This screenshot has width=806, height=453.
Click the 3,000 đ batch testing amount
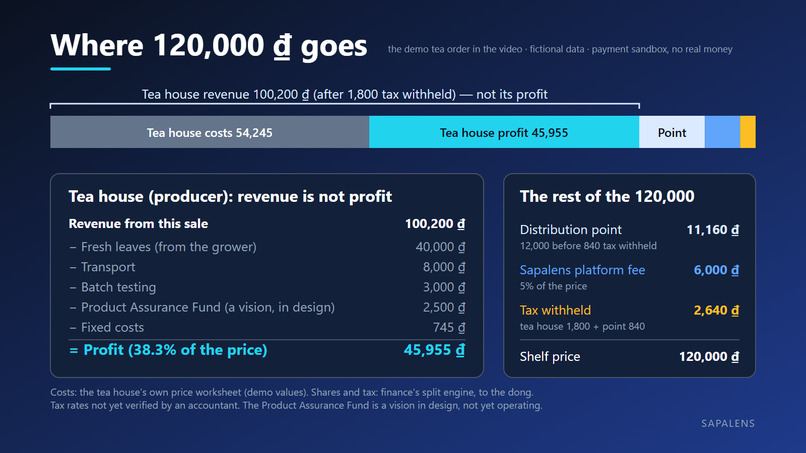(444, 287)
